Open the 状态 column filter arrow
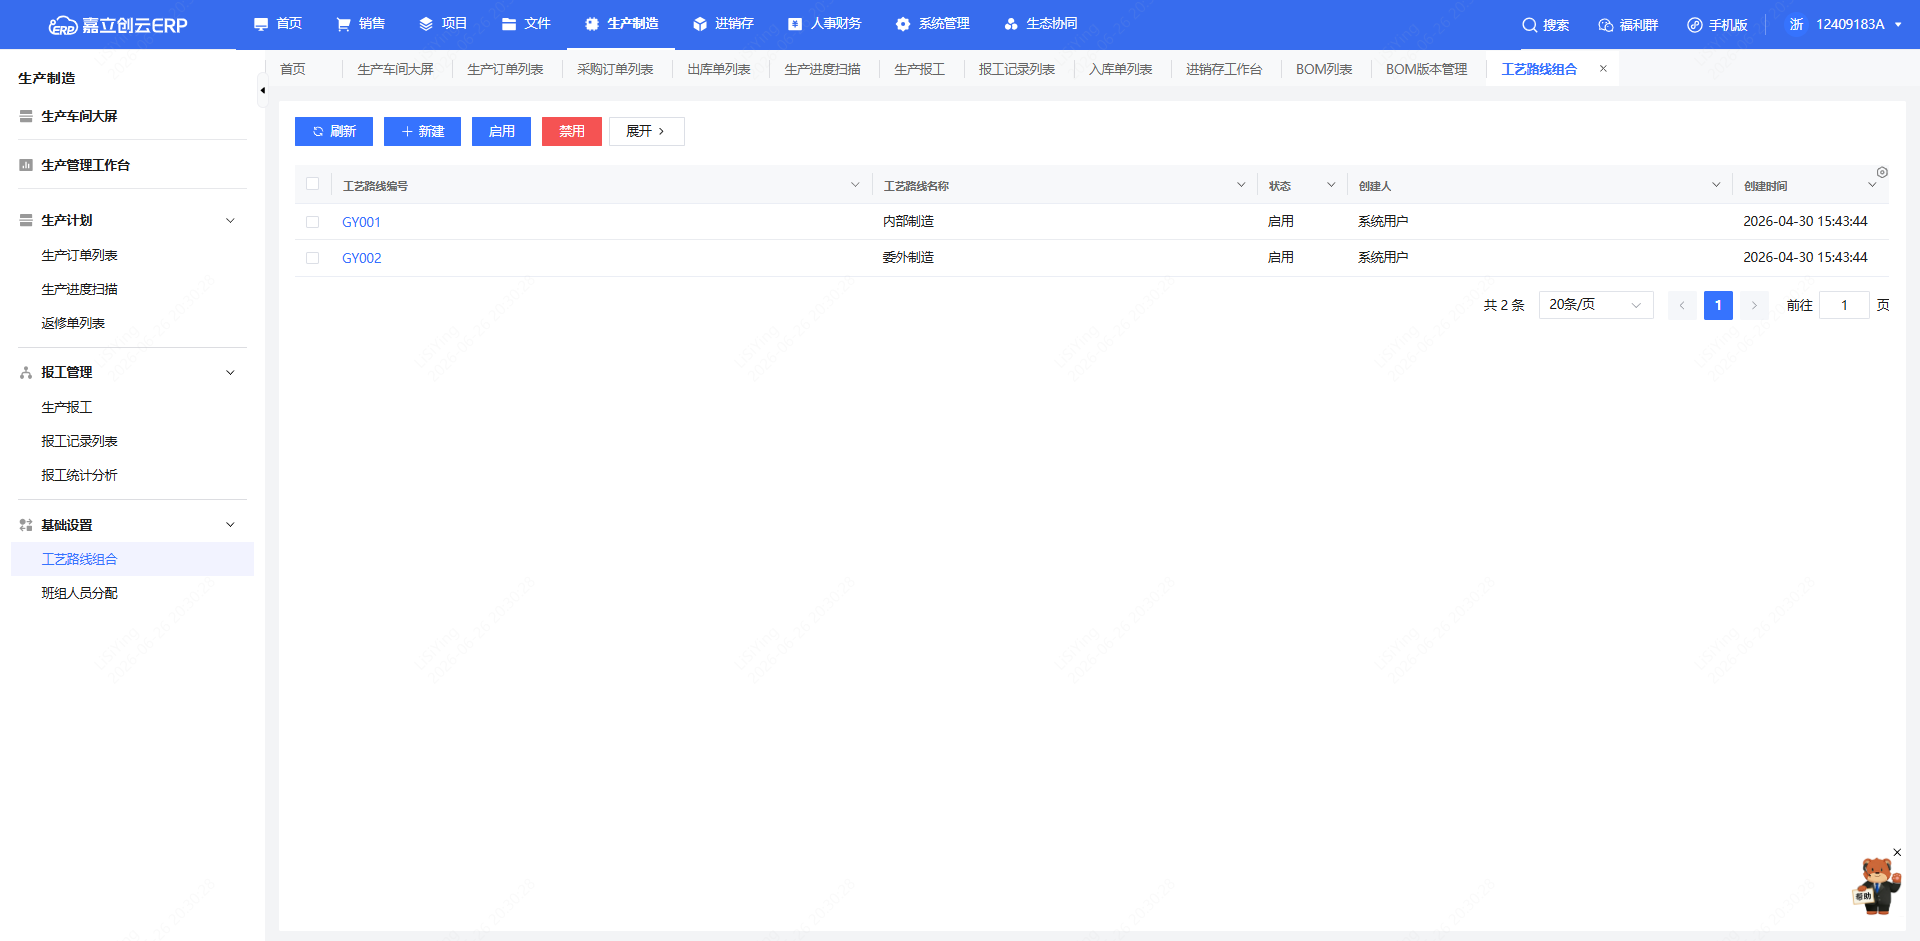The height and width of the screenshot is (941, 1920). click(1331, 185)
